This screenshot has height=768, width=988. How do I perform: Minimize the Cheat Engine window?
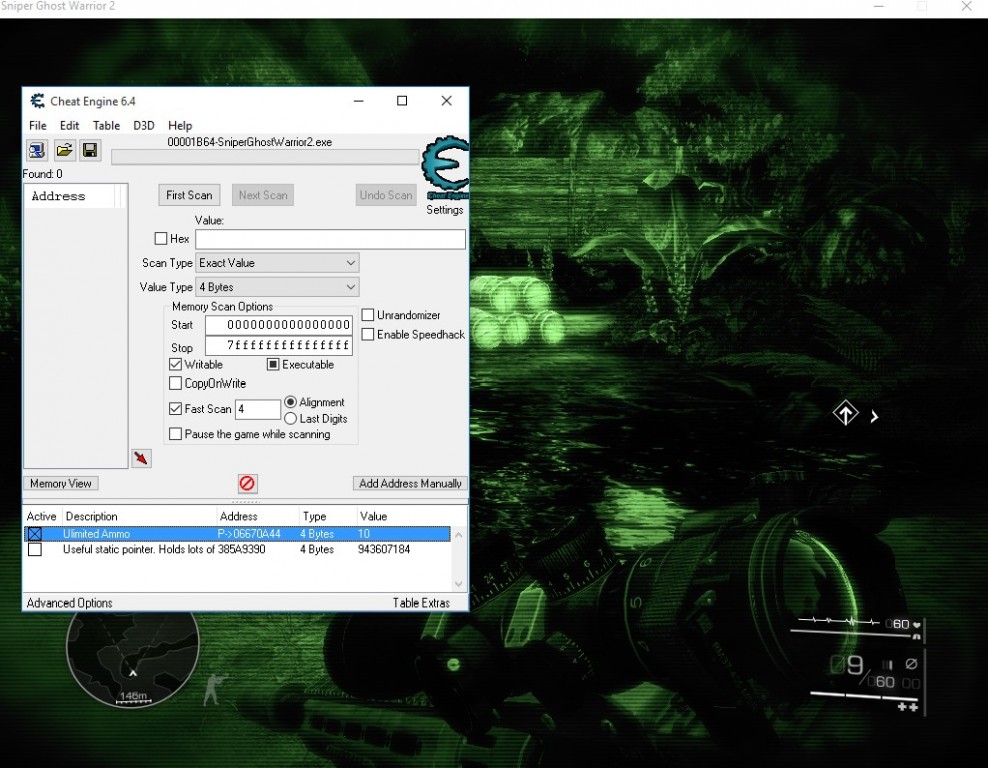tap(359, 101)
